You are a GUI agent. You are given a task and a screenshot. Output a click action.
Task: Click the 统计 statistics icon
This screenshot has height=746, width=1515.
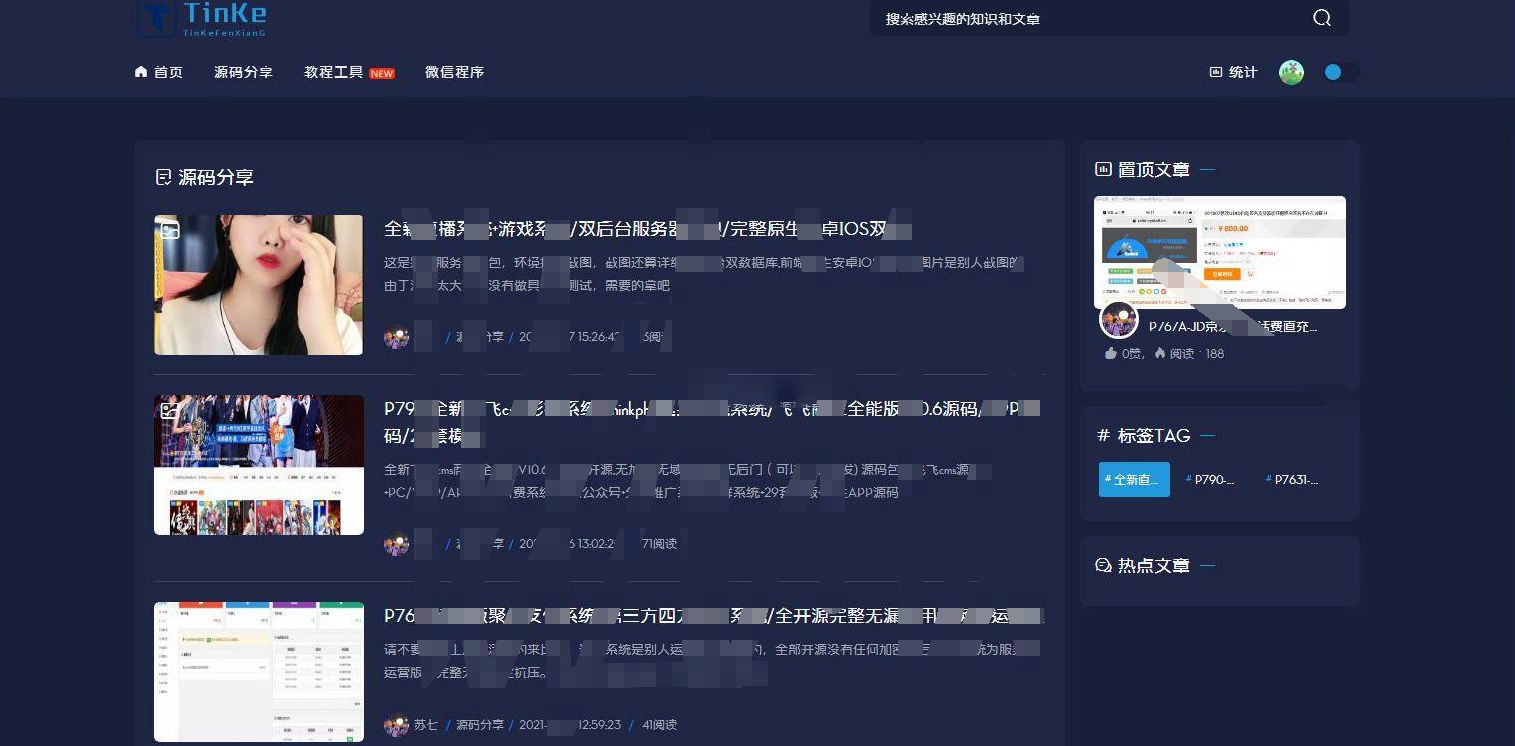pos(1214,71)
